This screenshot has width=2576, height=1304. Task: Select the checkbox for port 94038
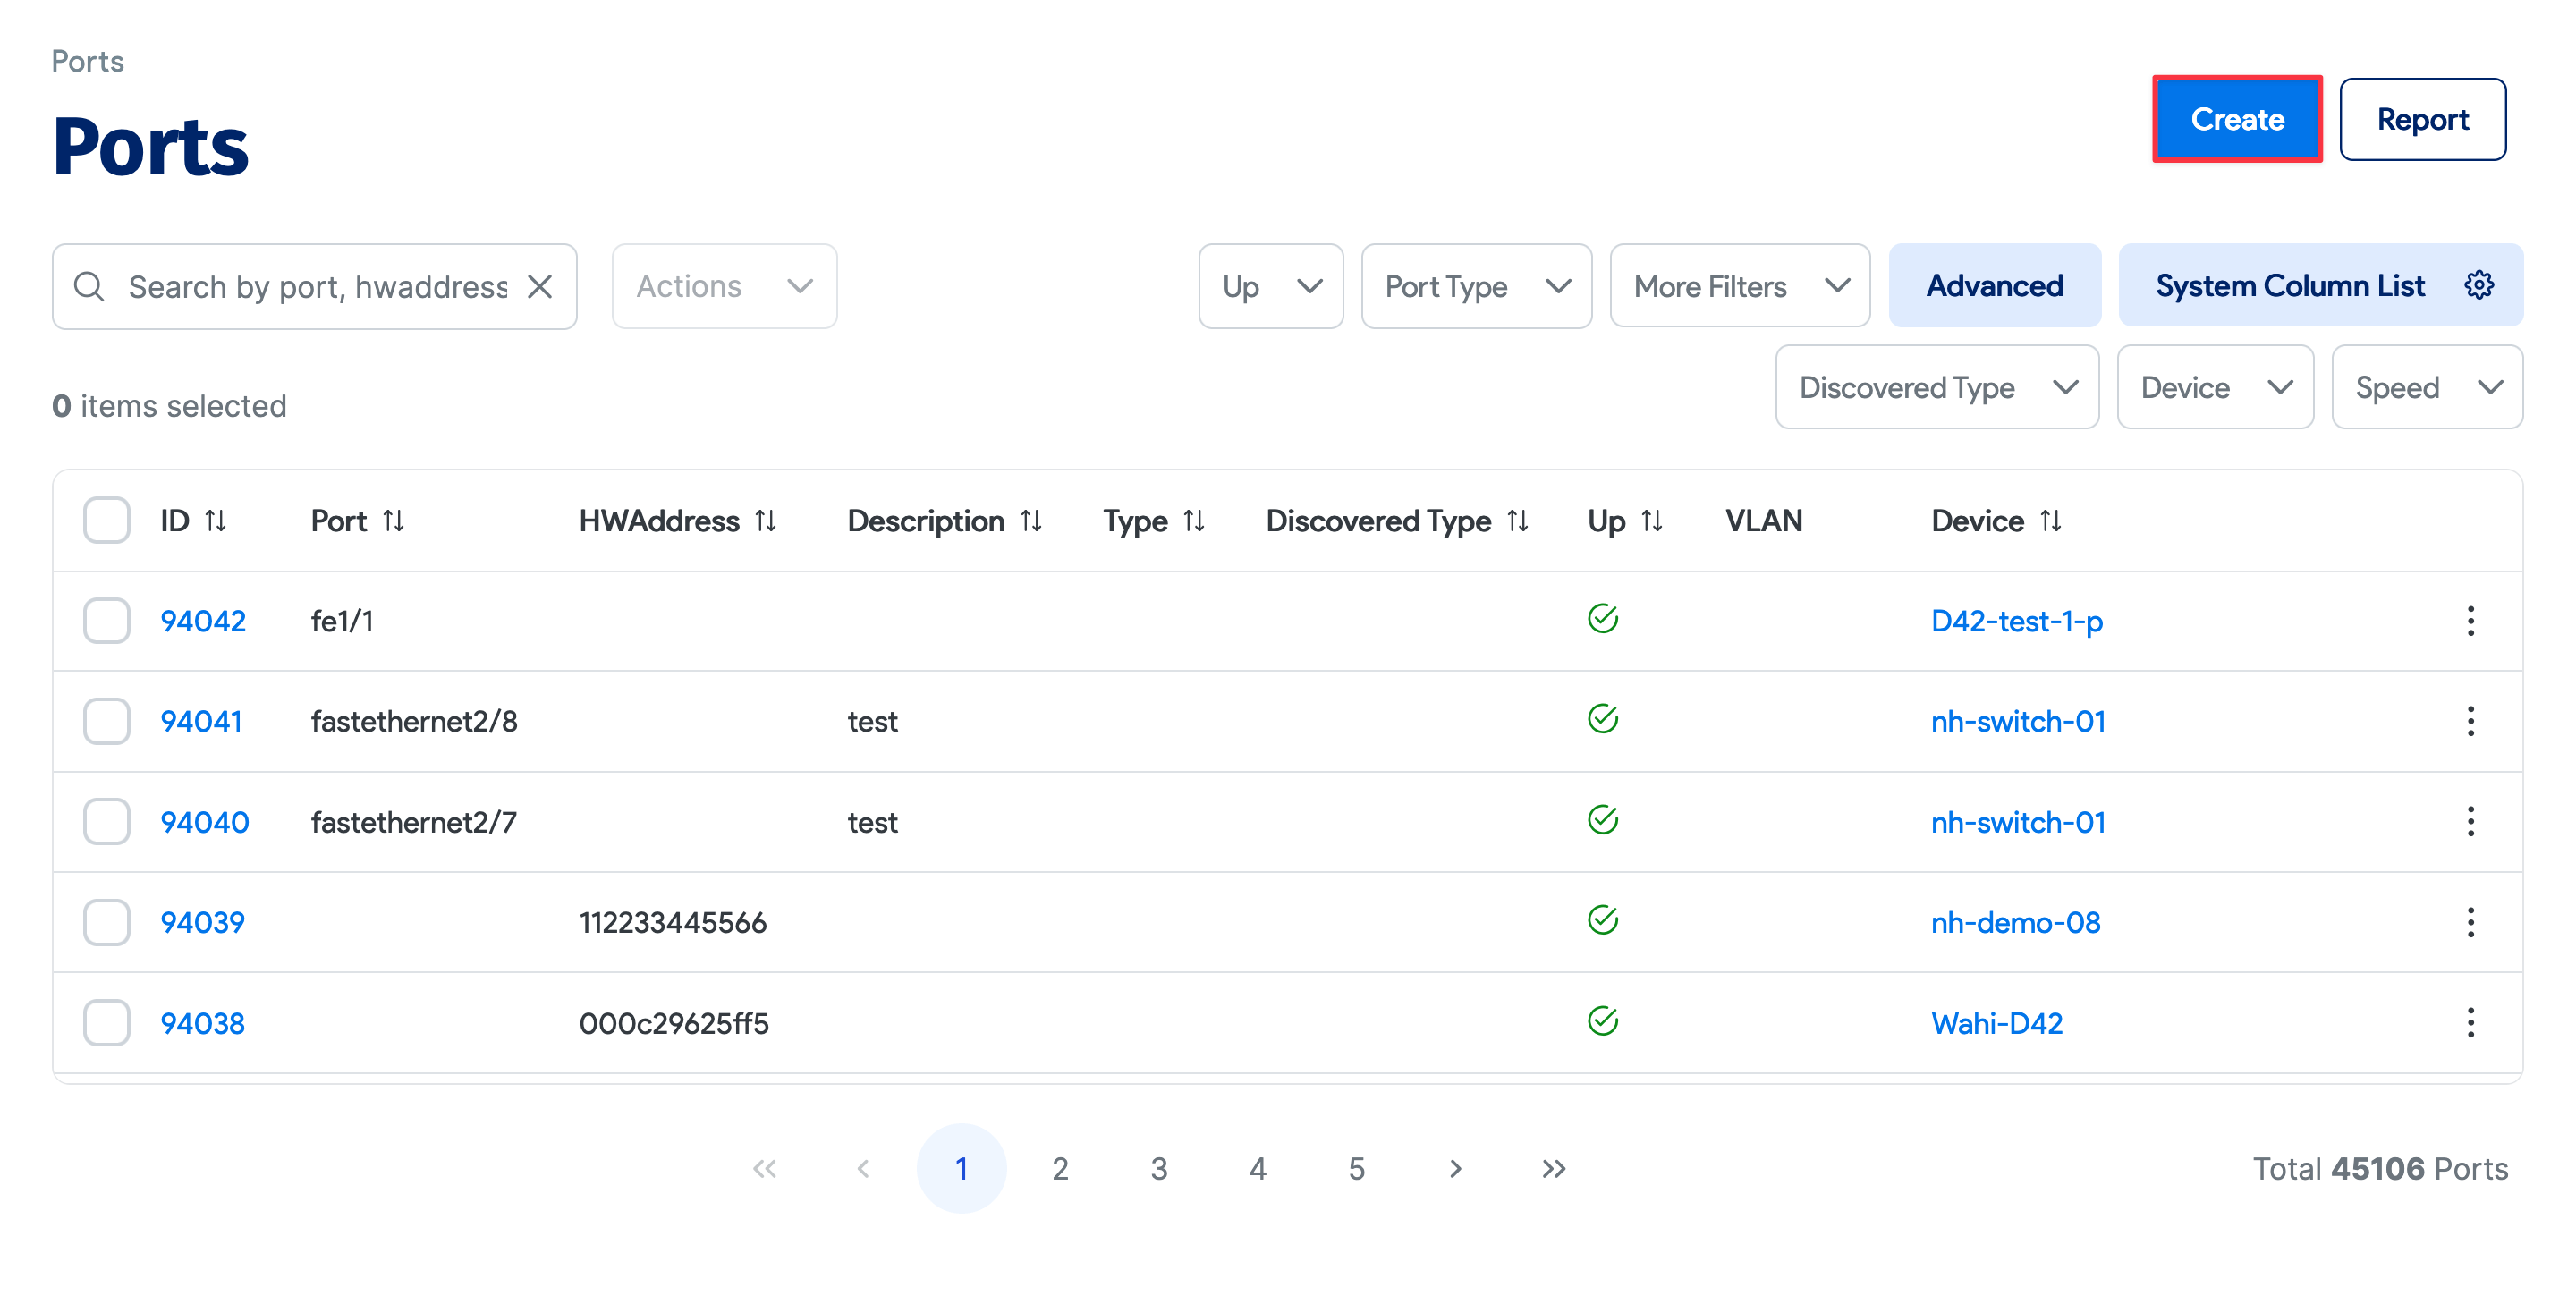point(107,1023)
